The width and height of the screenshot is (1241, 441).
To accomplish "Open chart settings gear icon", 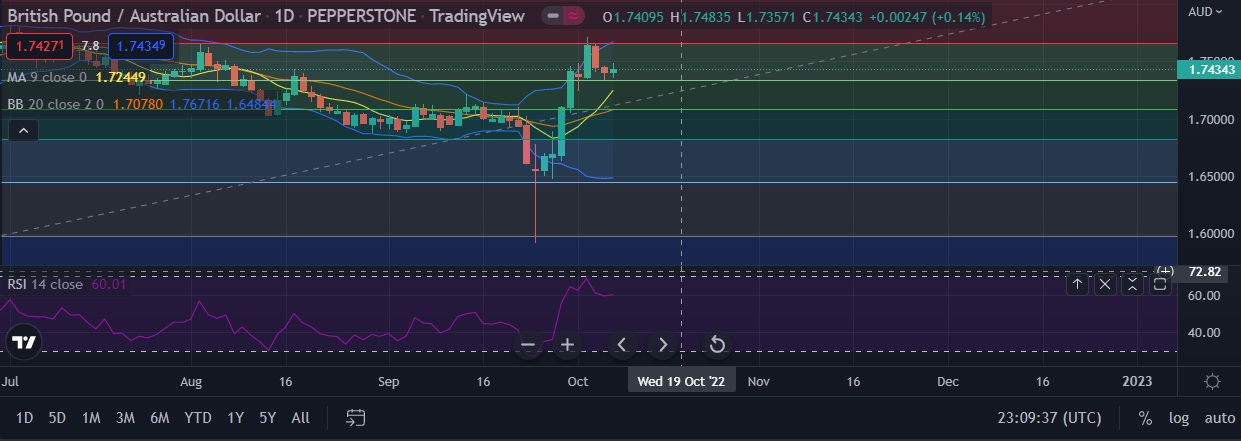I will coord(1212,381).
